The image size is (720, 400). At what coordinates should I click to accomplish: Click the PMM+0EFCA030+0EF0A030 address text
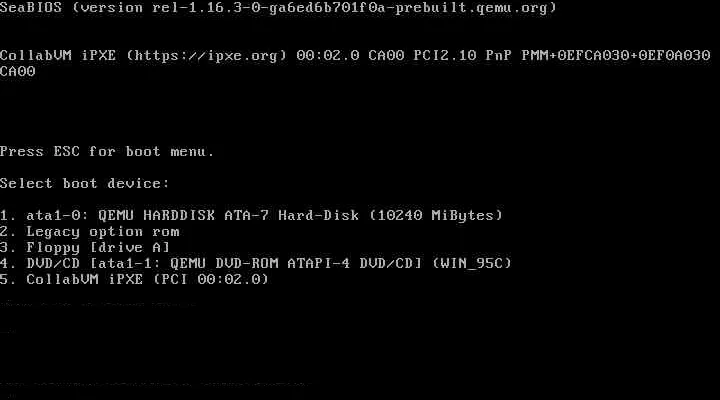click(616, 56)
